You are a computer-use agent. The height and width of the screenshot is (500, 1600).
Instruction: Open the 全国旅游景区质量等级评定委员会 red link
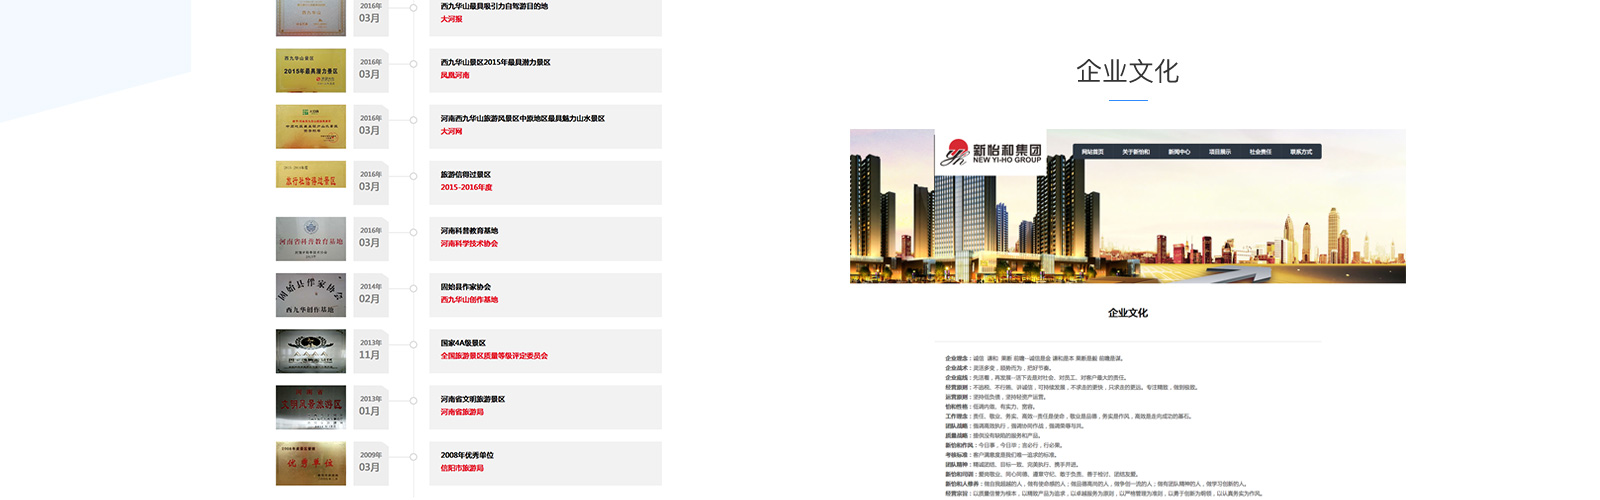tap(494, 356)
